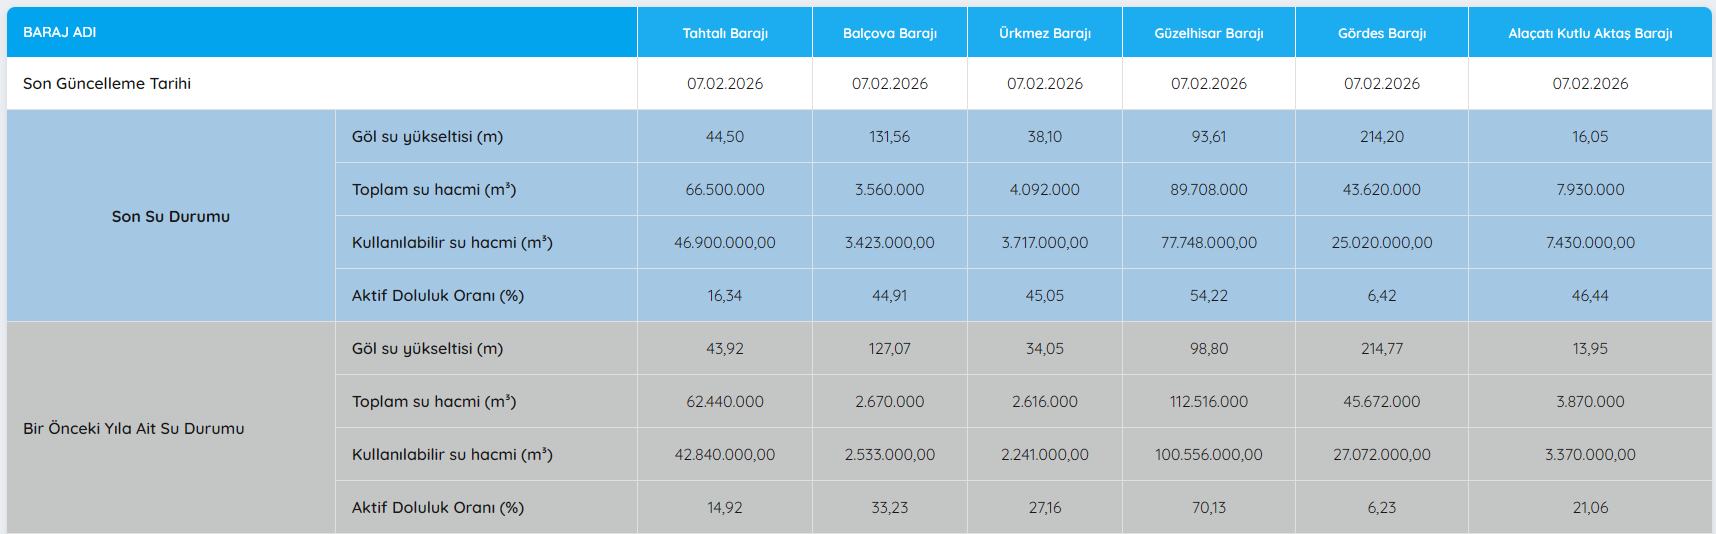Select the Alaçatı Kutlu Aktaş Barajı header

pyautogui.click(x=1589, y=33)
